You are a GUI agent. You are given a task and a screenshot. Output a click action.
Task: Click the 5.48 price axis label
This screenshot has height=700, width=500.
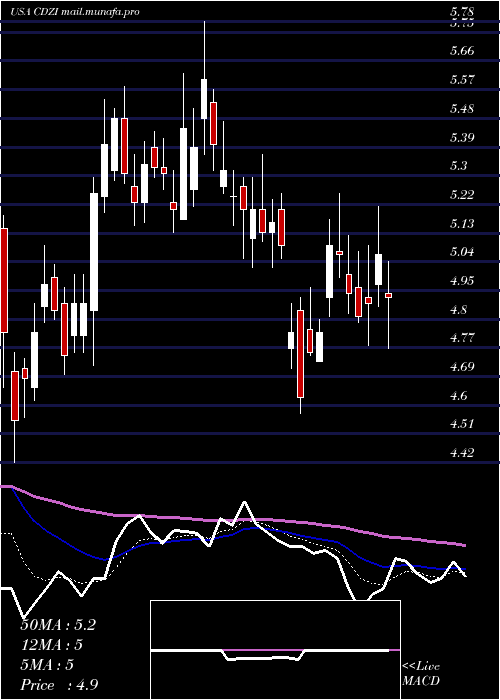click(x=462, y=109)
